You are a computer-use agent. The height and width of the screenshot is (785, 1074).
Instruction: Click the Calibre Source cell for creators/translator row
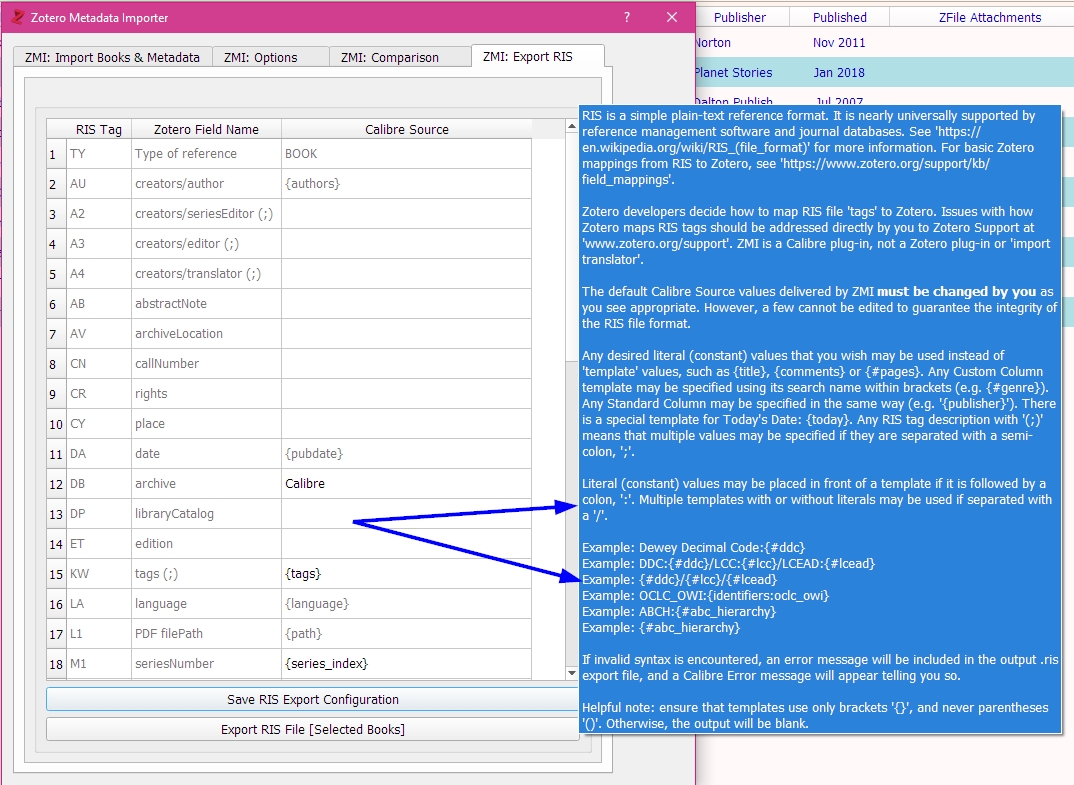[x=406, y=273]
